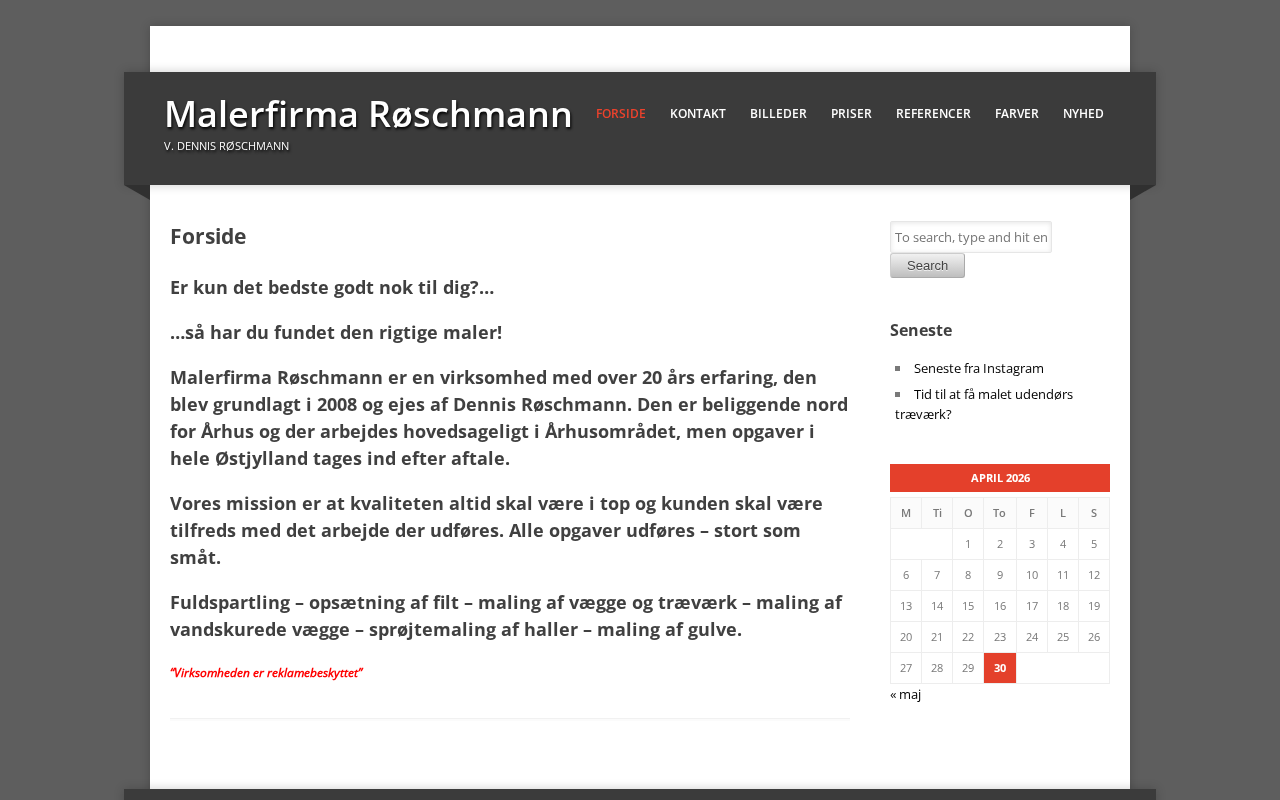
Task: Click the Forside page heading
Action: coord(208,237)
